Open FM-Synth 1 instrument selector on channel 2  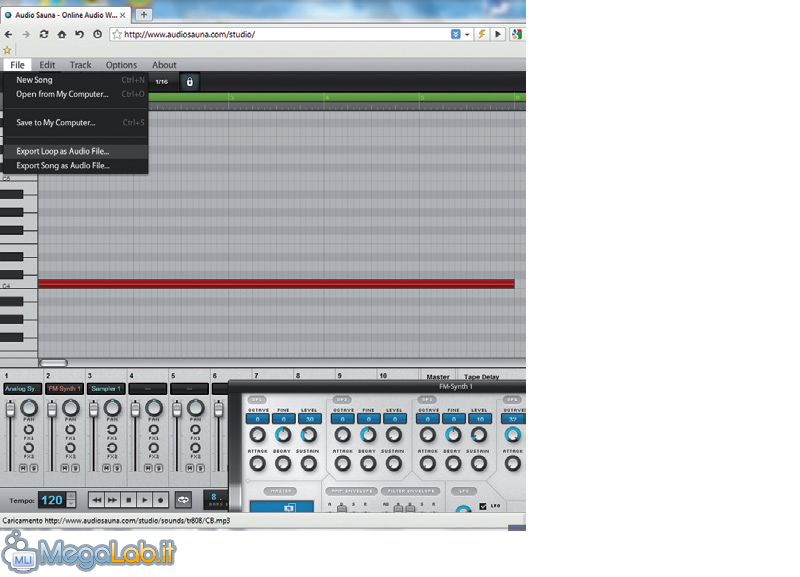pos(64,389)
